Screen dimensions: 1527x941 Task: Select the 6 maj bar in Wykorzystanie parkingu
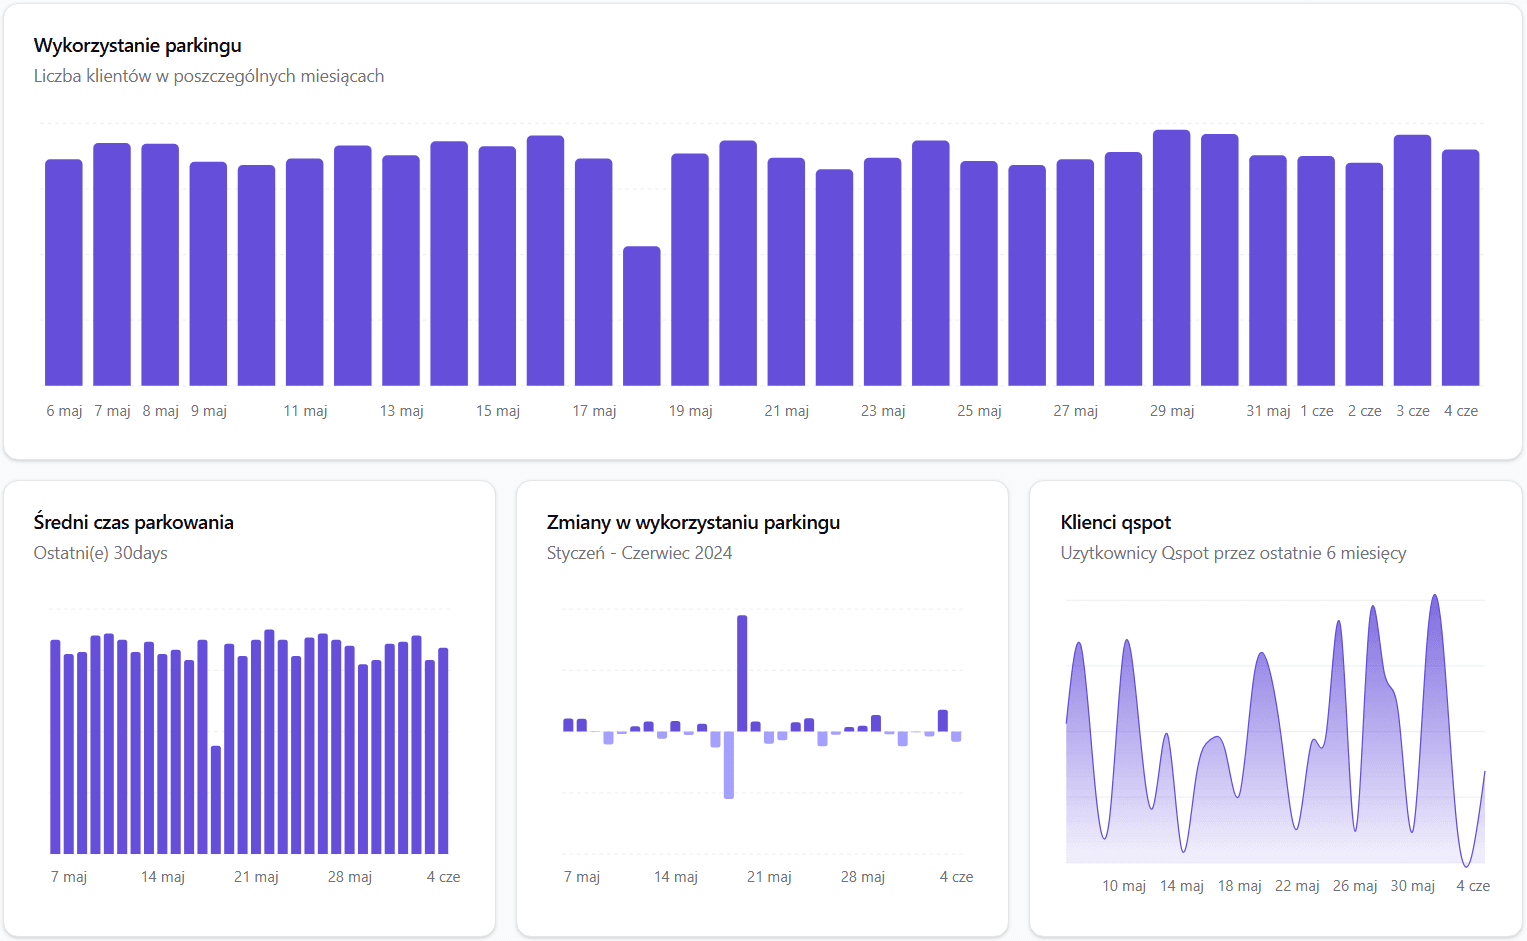pos(64,272)
